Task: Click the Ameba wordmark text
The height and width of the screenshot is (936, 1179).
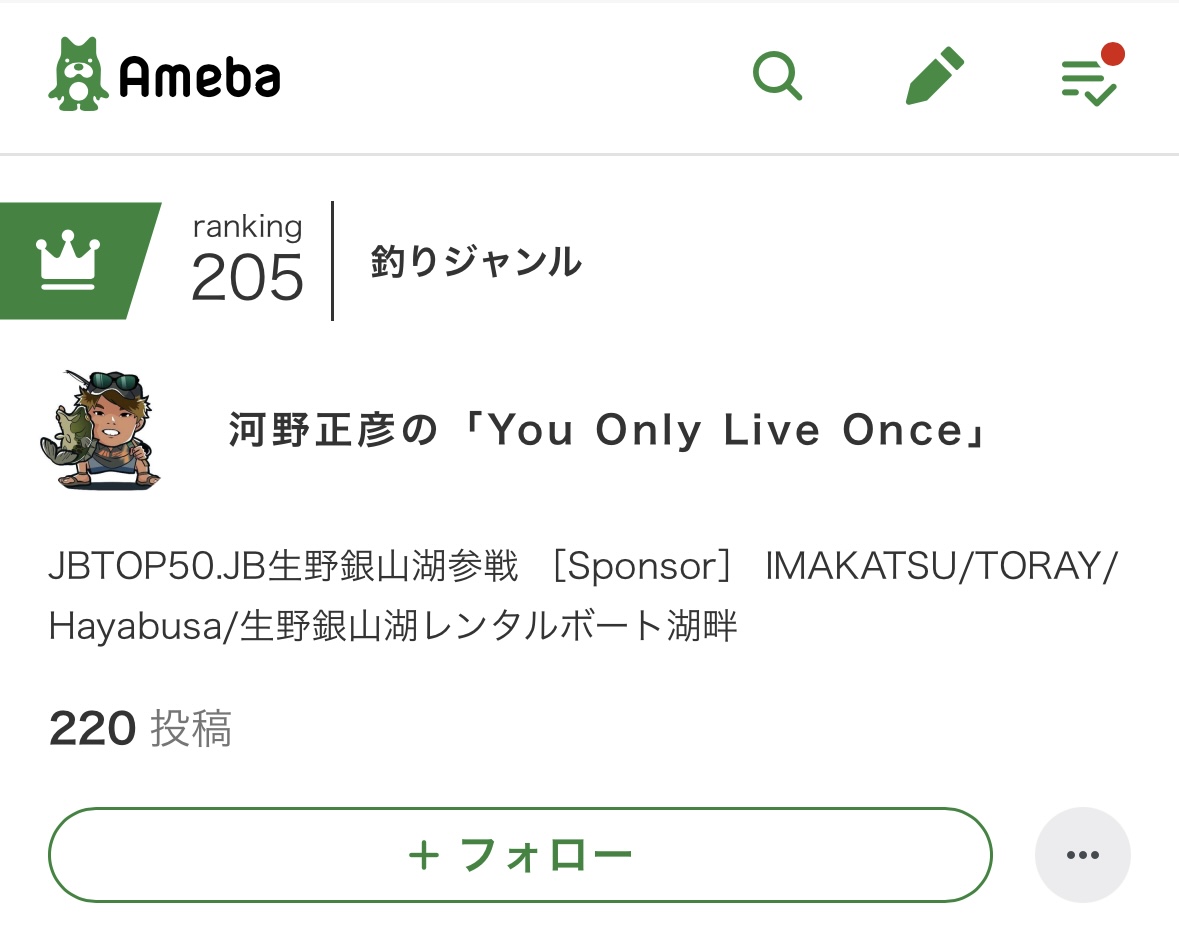Action: click(x=199, y=77)
